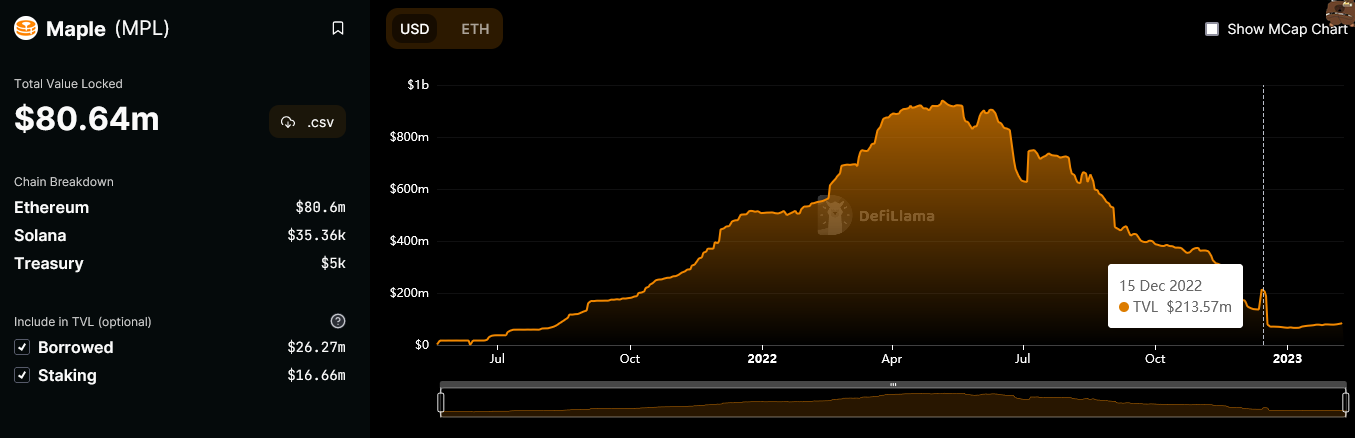The width and height of the screenshot is (1355, 438).
Task: Click the avatar icon at the top right corner
Action: point(1341,12)
